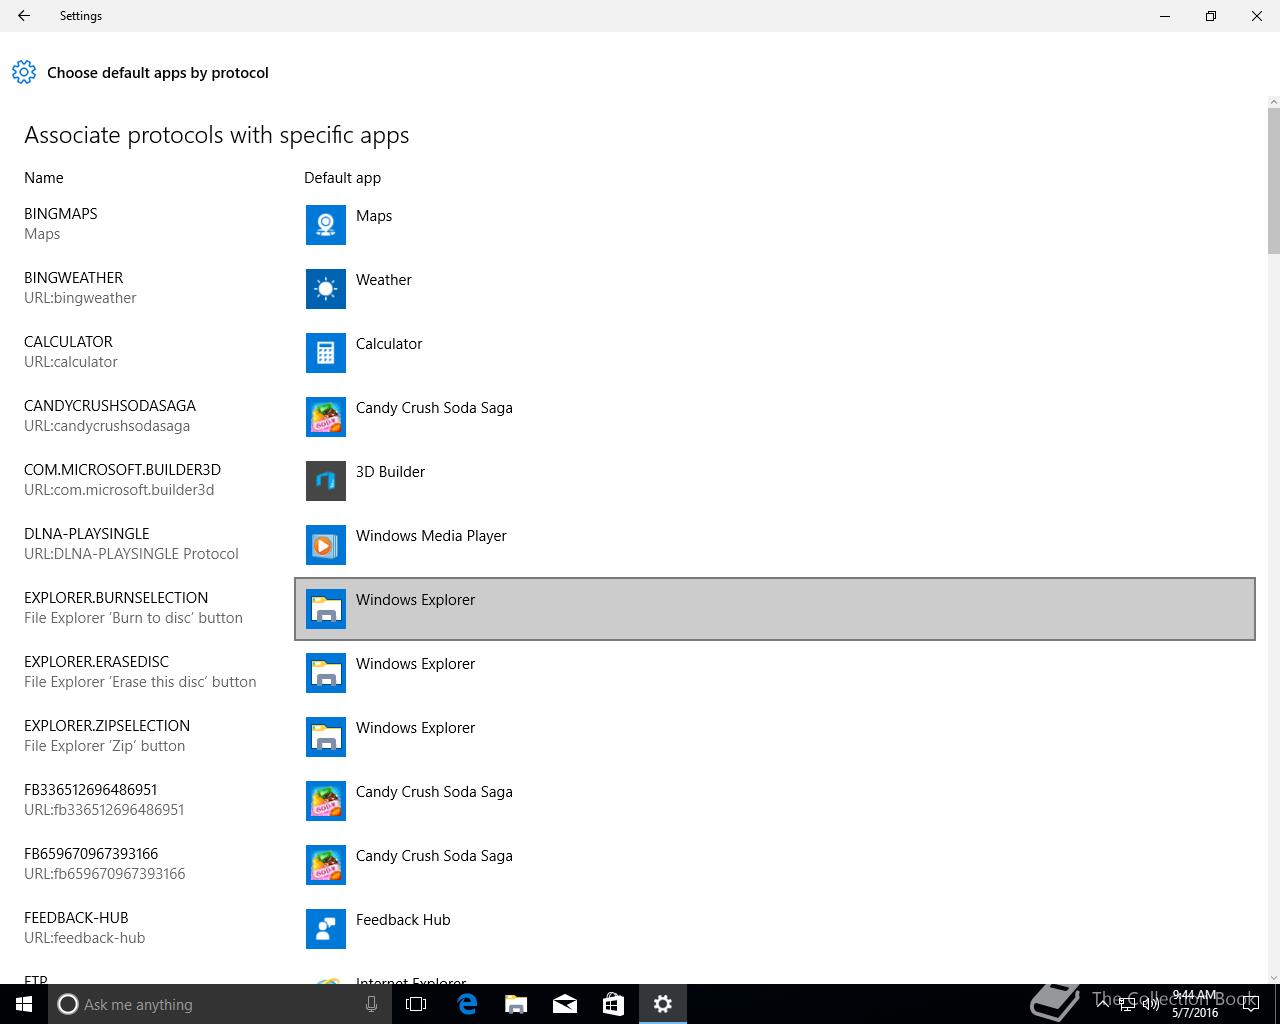This screenshot has width=1280, height=1024.
Task: Click the scrollbar down arrow
Action: pos(1274,977)
